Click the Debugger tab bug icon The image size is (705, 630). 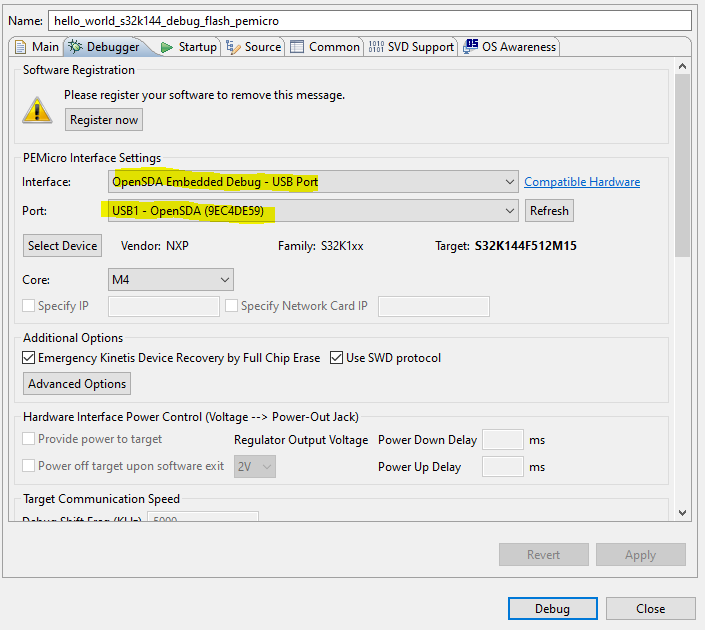pos(75,46)
